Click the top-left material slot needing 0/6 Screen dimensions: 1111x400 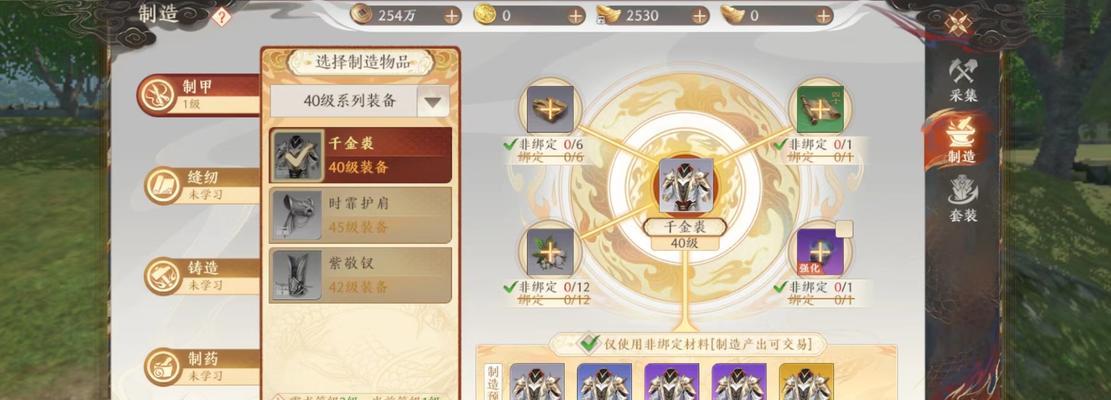point(550,108)
